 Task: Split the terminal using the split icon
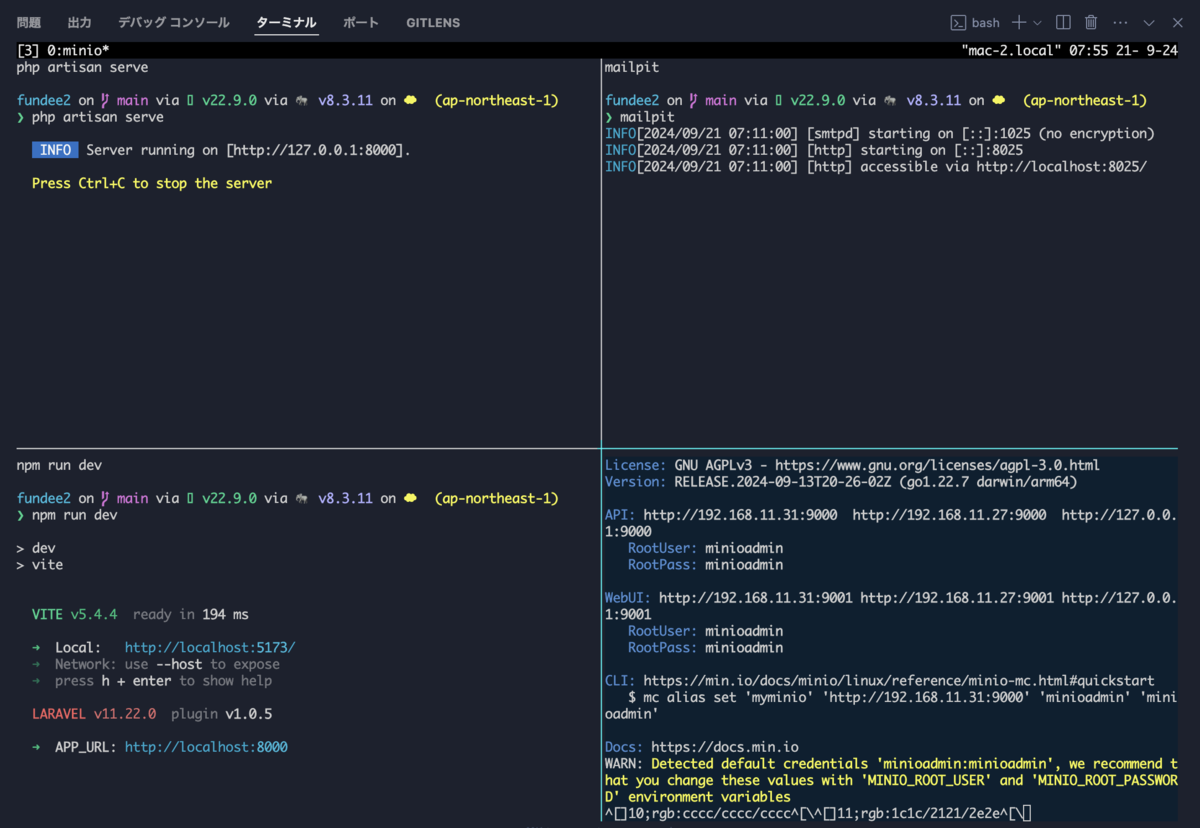pos(1064,22)
